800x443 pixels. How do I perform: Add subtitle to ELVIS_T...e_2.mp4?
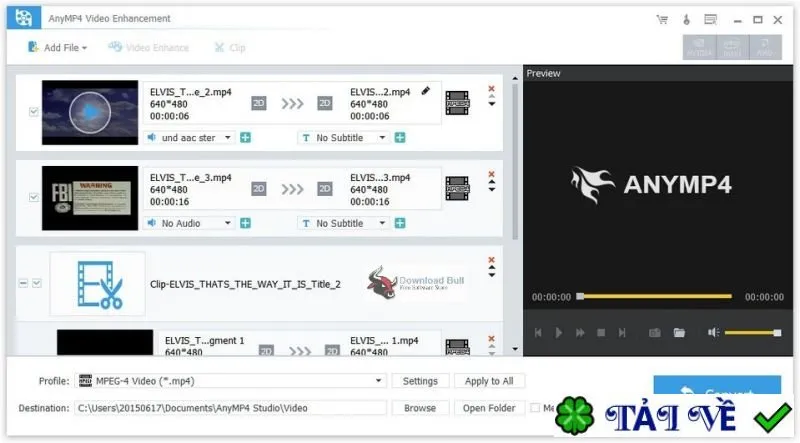click(400, 137)
